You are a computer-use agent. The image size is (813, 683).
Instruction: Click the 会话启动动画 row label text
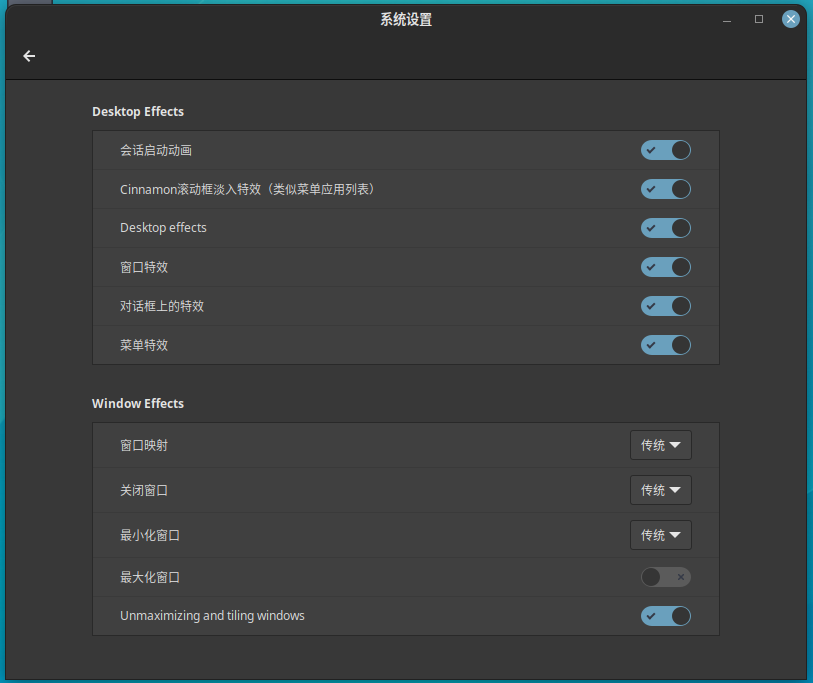156,150
